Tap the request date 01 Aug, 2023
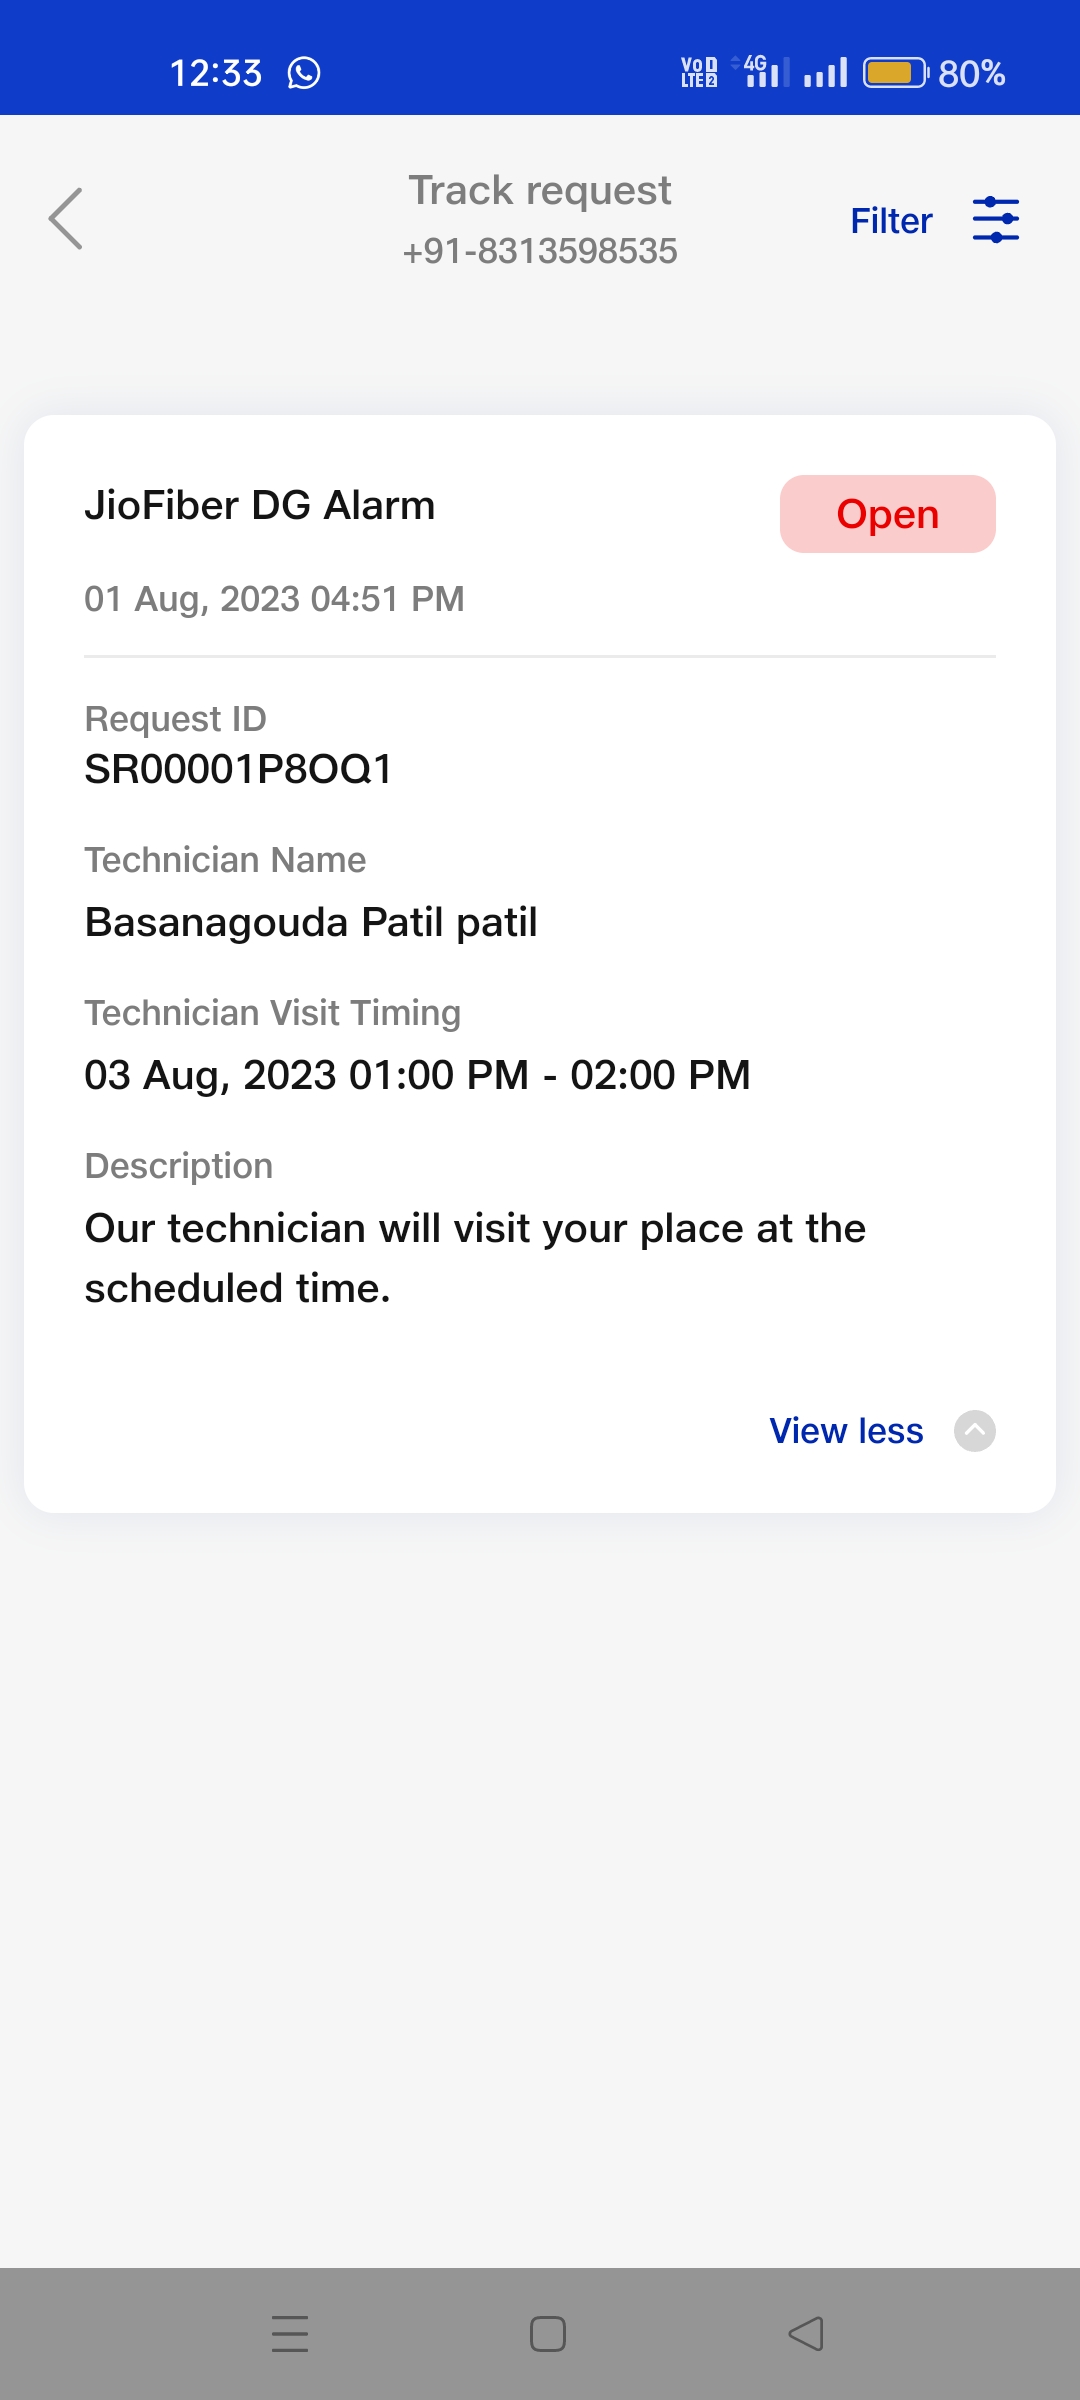Screen dimensions: 1080x2400 (274, 599)
